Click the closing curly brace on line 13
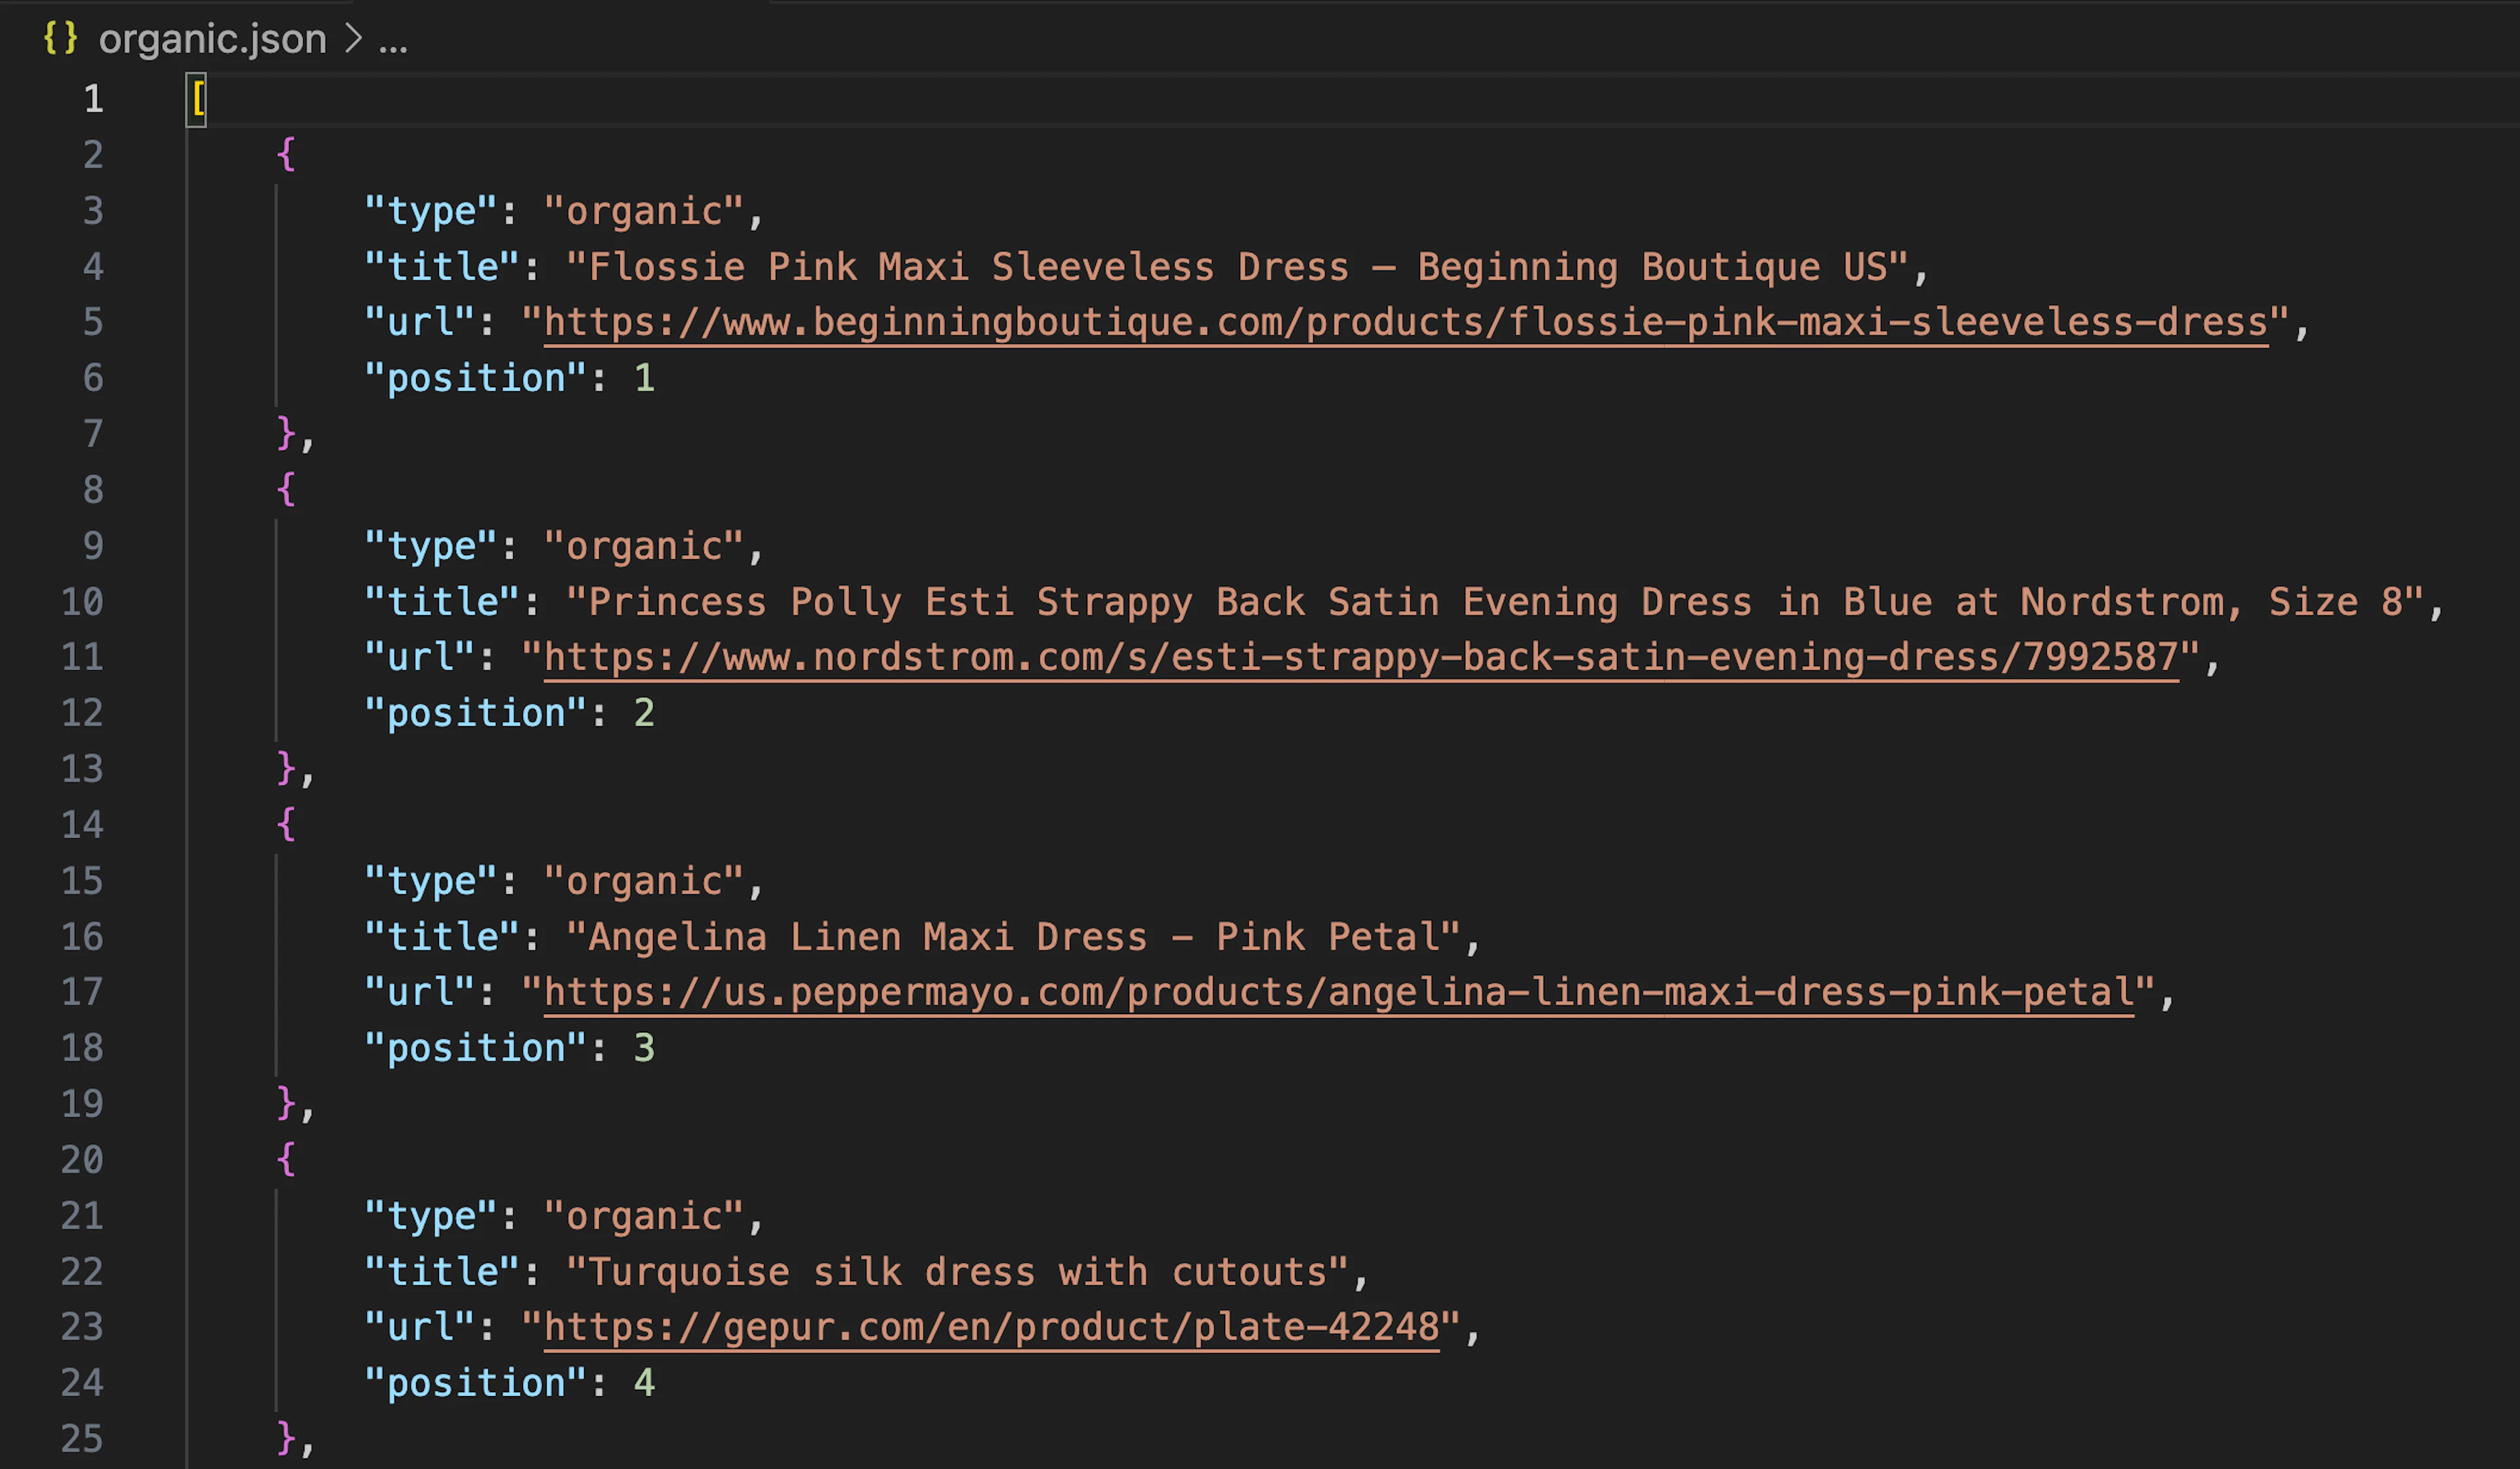Screen dimensions: 2520x1469 286,769
